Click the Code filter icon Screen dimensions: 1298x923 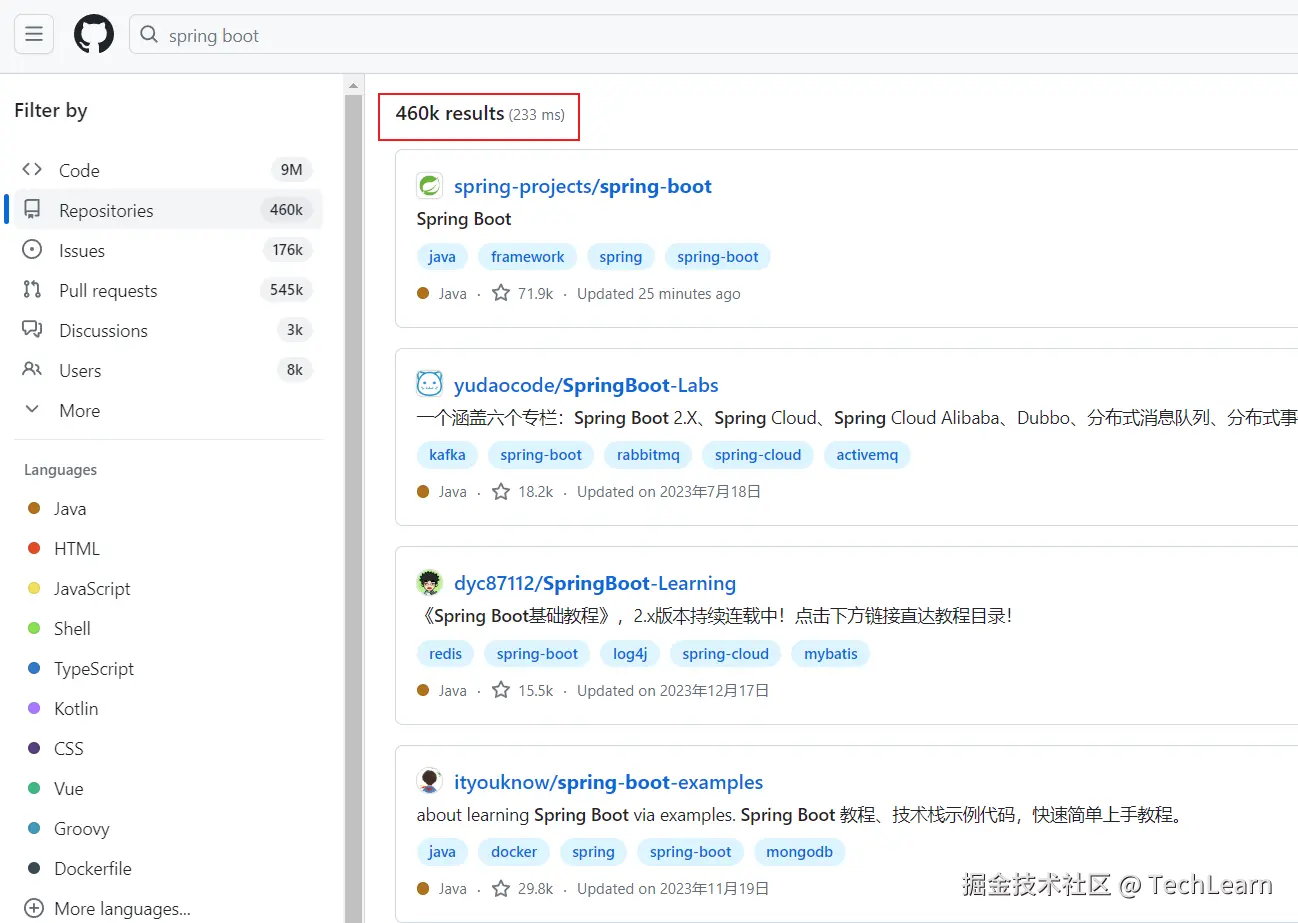[x=32, y=170]
